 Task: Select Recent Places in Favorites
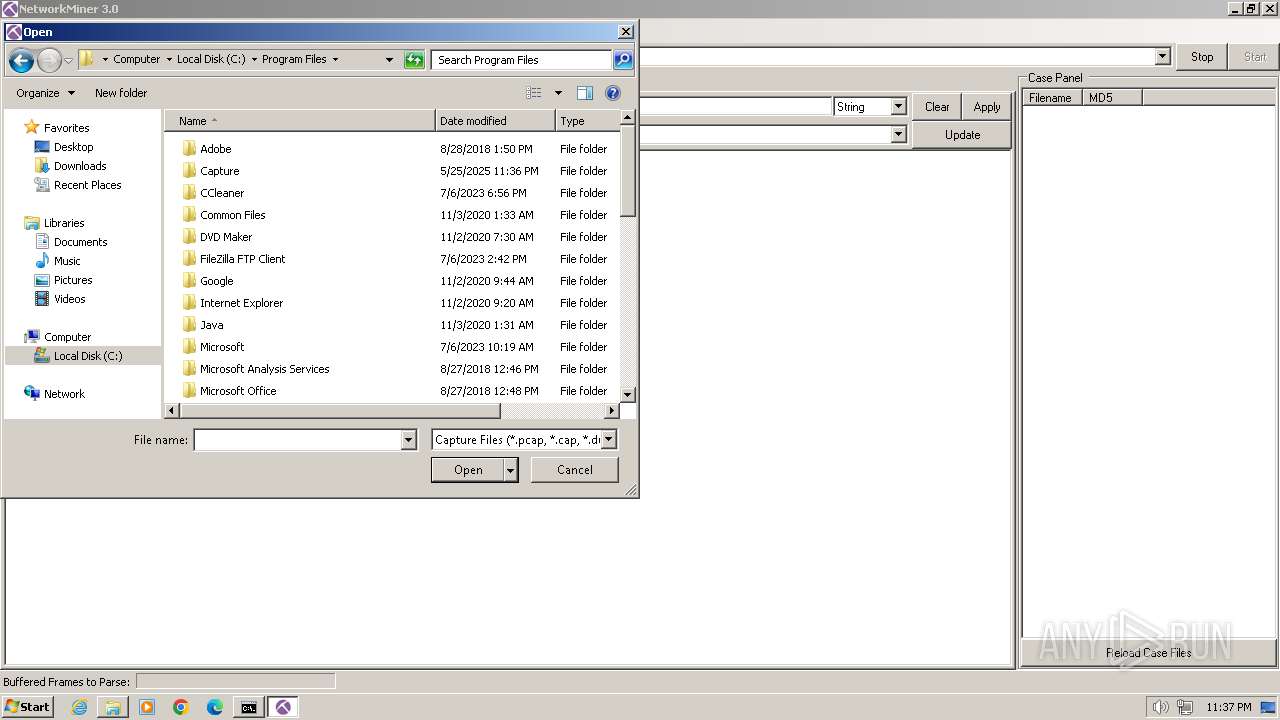point(87,185)
